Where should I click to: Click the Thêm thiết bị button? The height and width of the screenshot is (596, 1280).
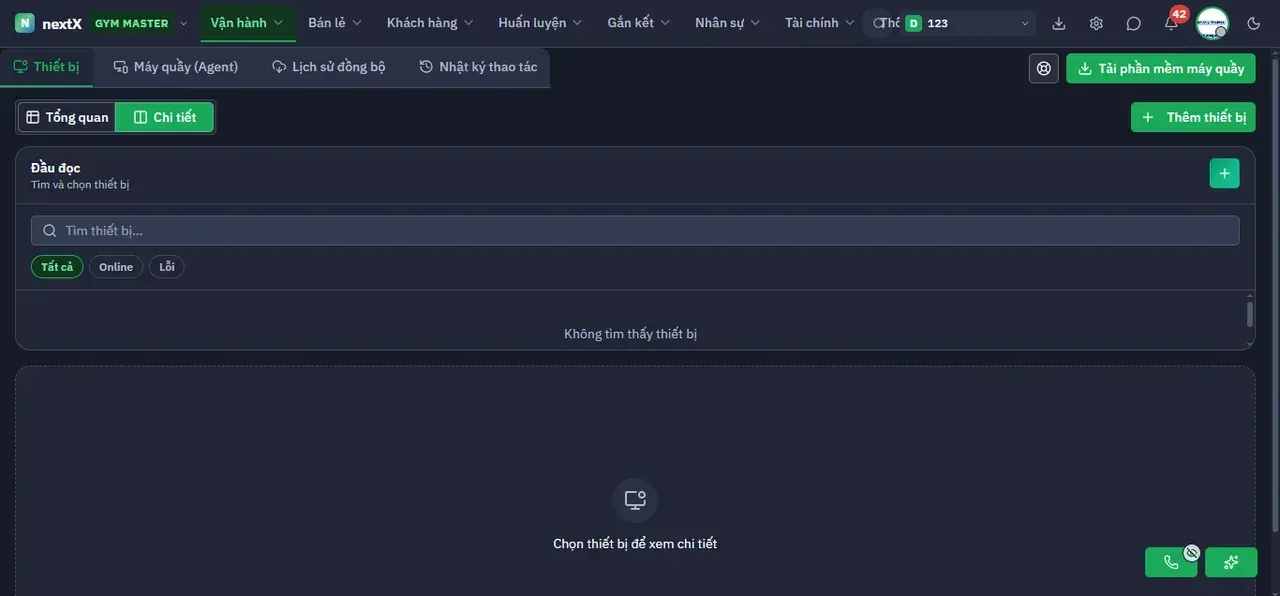pyautogui.click(x=1193, y=117)
